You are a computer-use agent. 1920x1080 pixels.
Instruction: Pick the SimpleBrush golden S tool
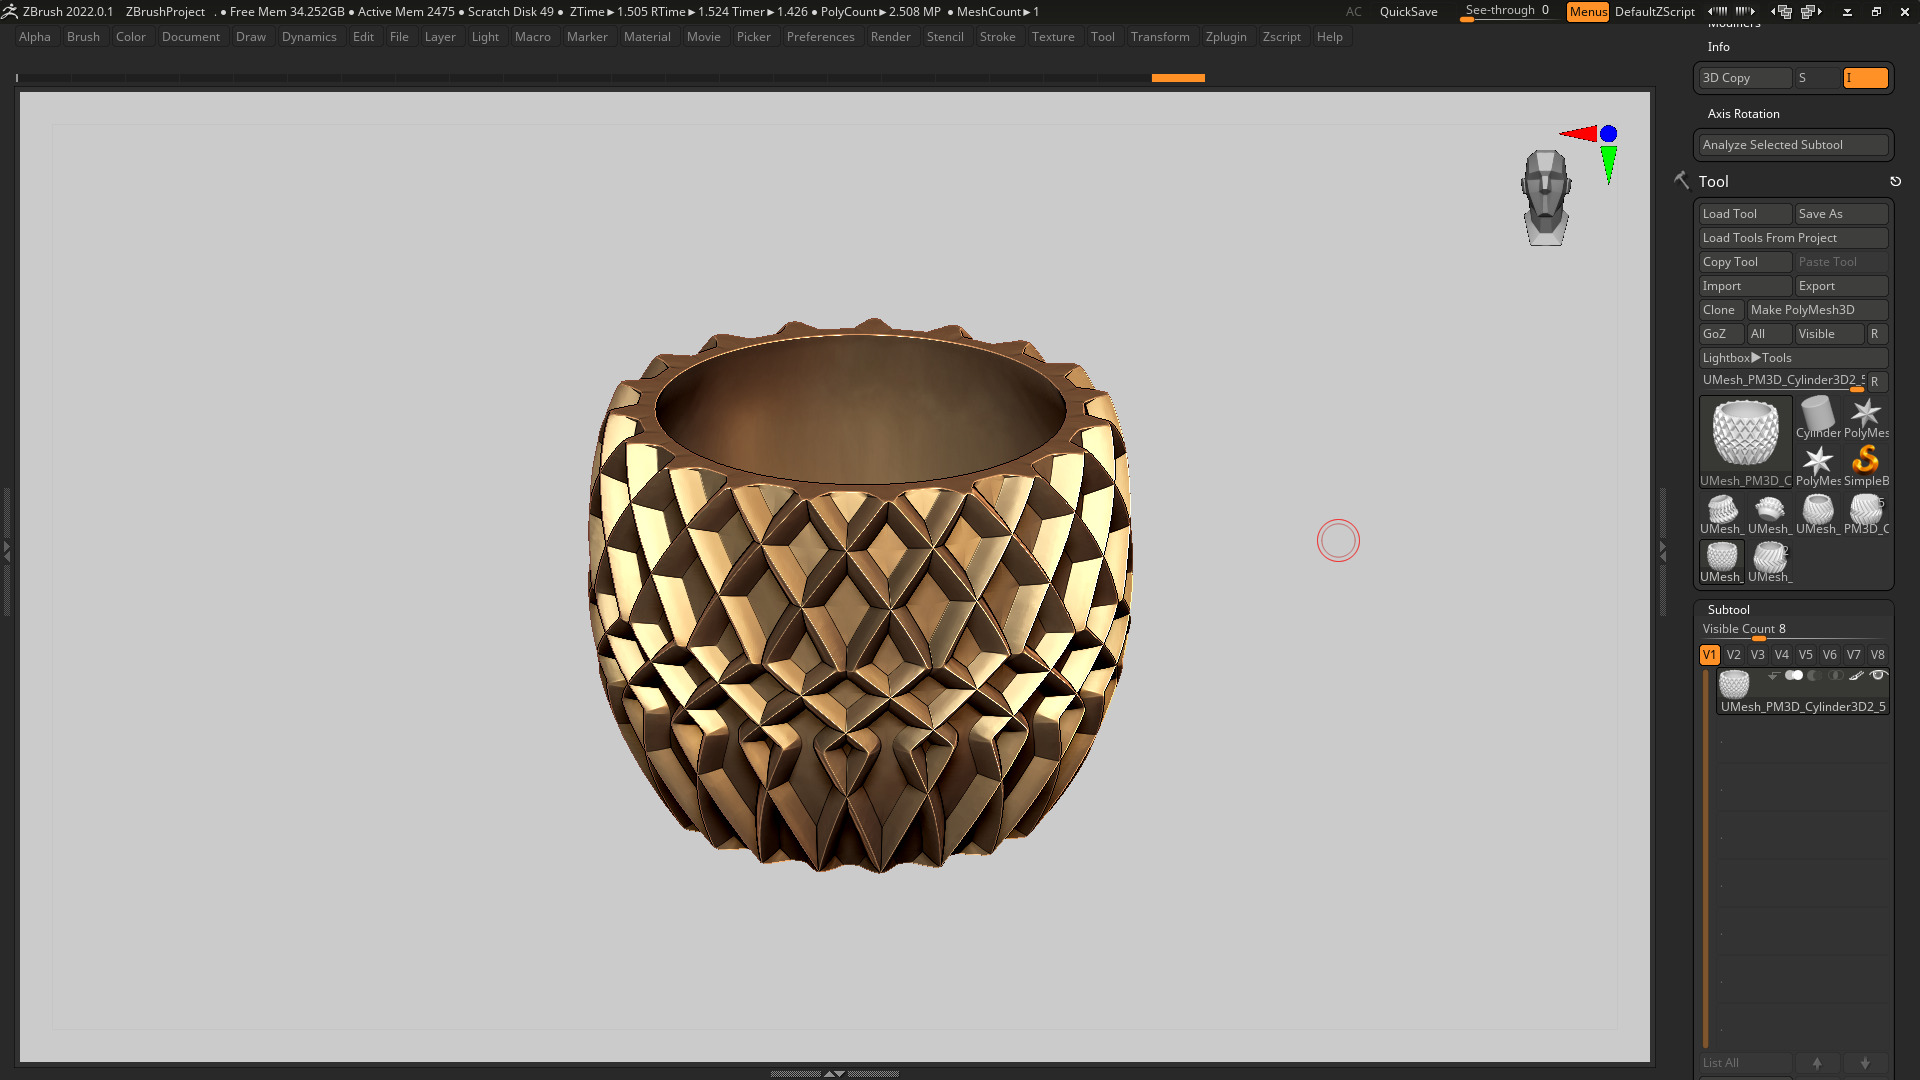click(1865, 464)
